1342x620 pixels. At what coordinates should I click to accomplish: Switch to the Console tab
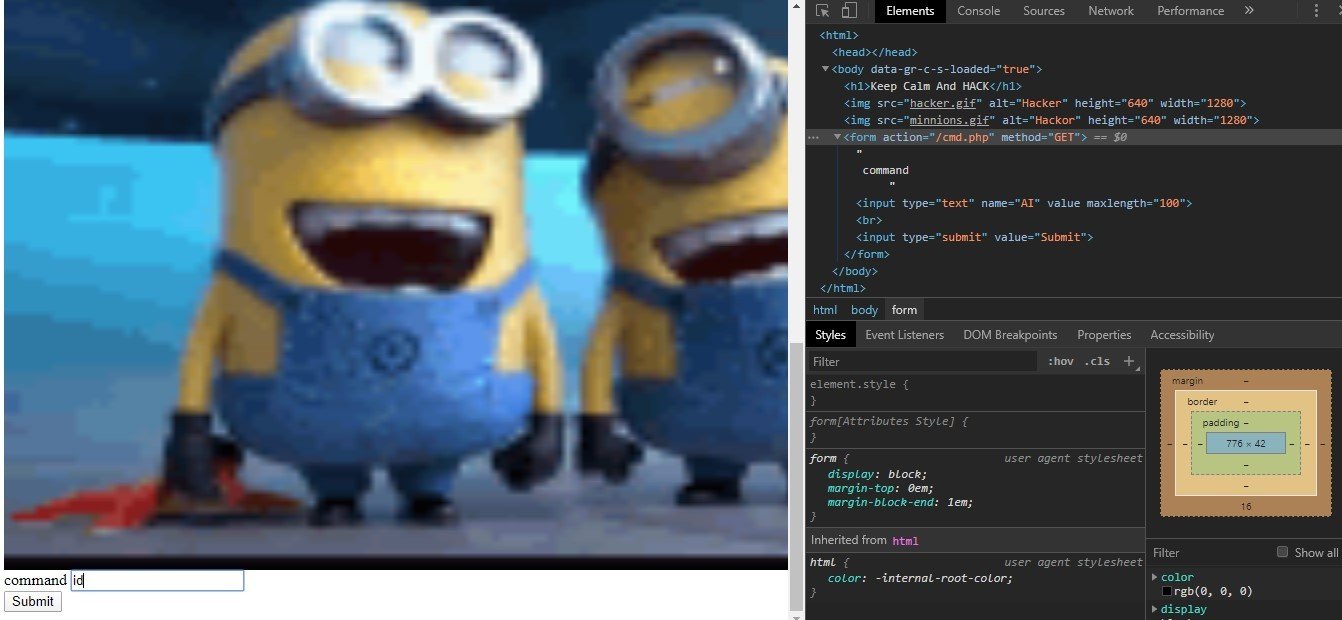(x=978, y=11)
